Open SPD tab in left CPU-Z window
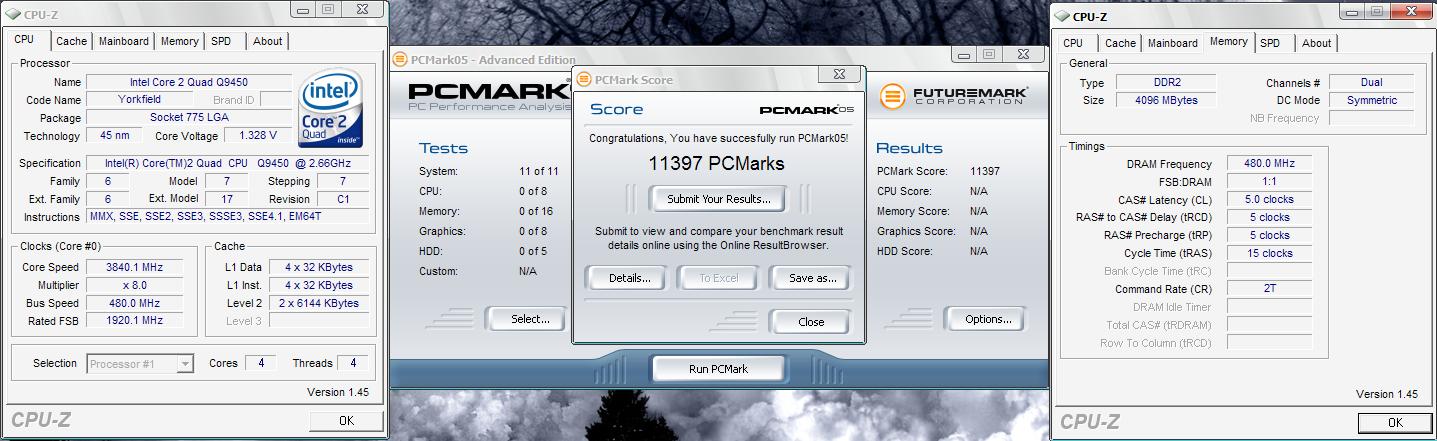The width and height of the screenshot is (1437, 441). click(x=221, y=41)
